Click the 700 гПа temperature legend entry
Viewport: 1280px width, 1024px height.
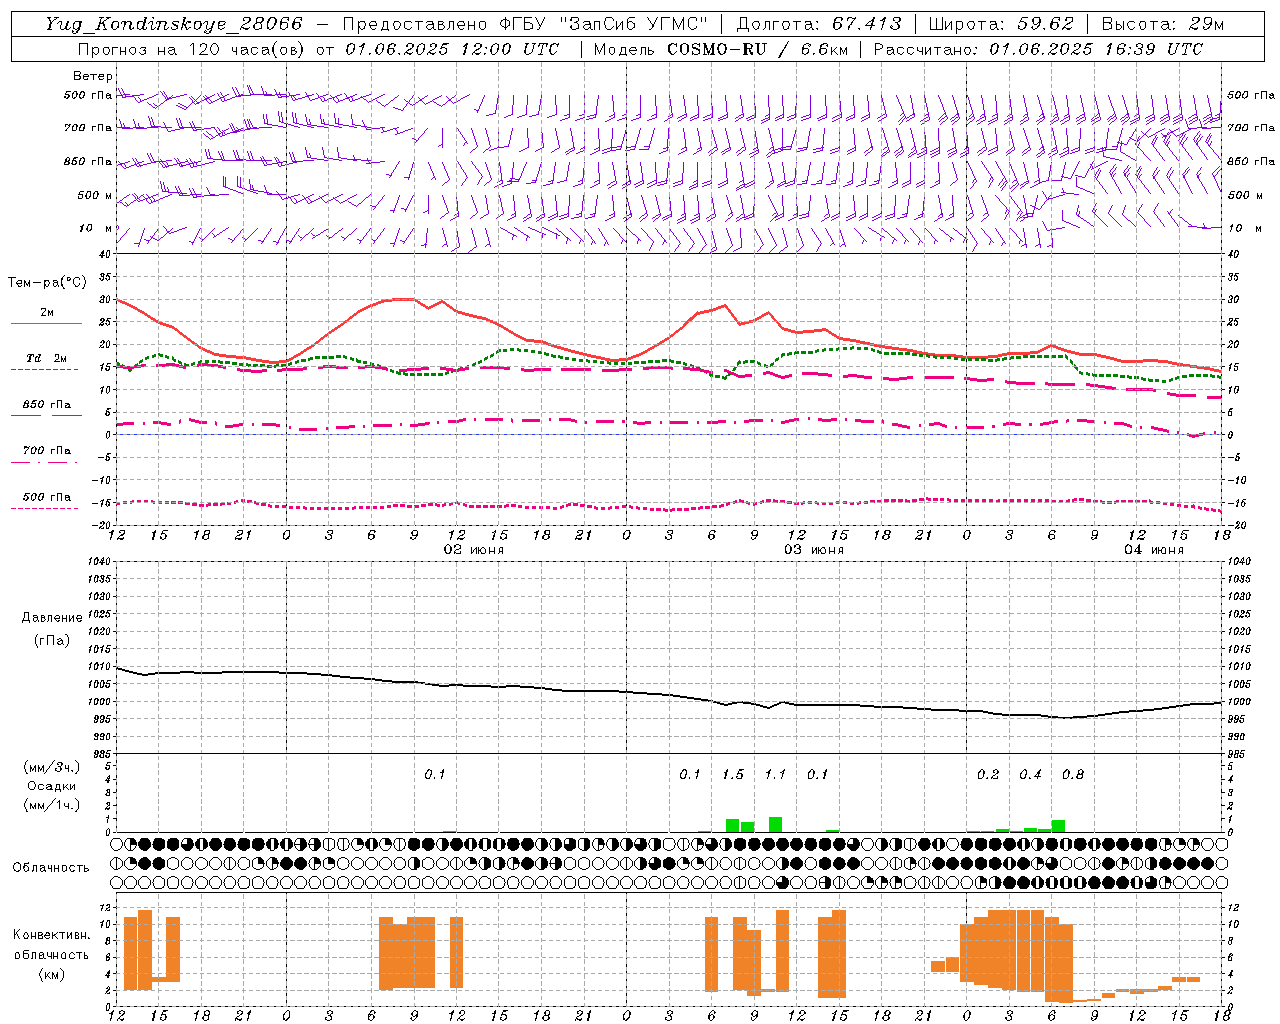click(47, 453)
